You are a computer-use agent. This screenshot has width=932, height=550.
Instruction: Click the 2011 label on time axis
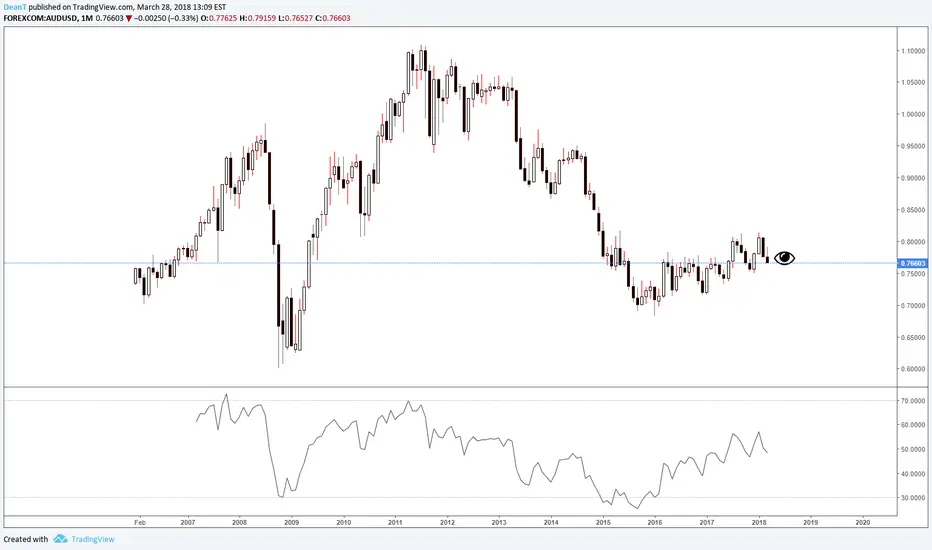coord(395,523)
